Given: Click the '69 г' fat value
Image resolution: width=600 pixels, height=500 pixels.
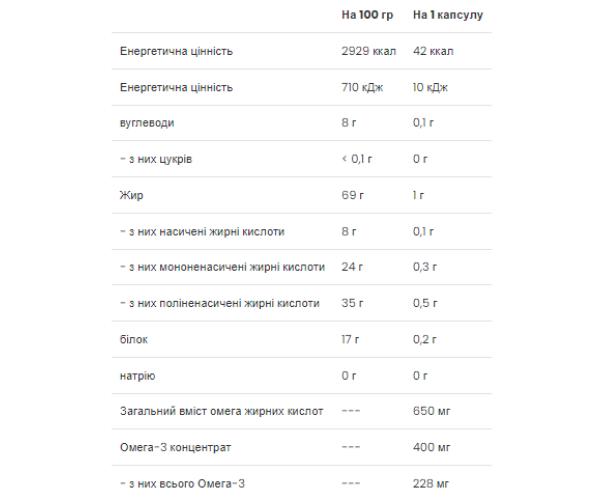Looking at the screenshot, I should (352, 195).
